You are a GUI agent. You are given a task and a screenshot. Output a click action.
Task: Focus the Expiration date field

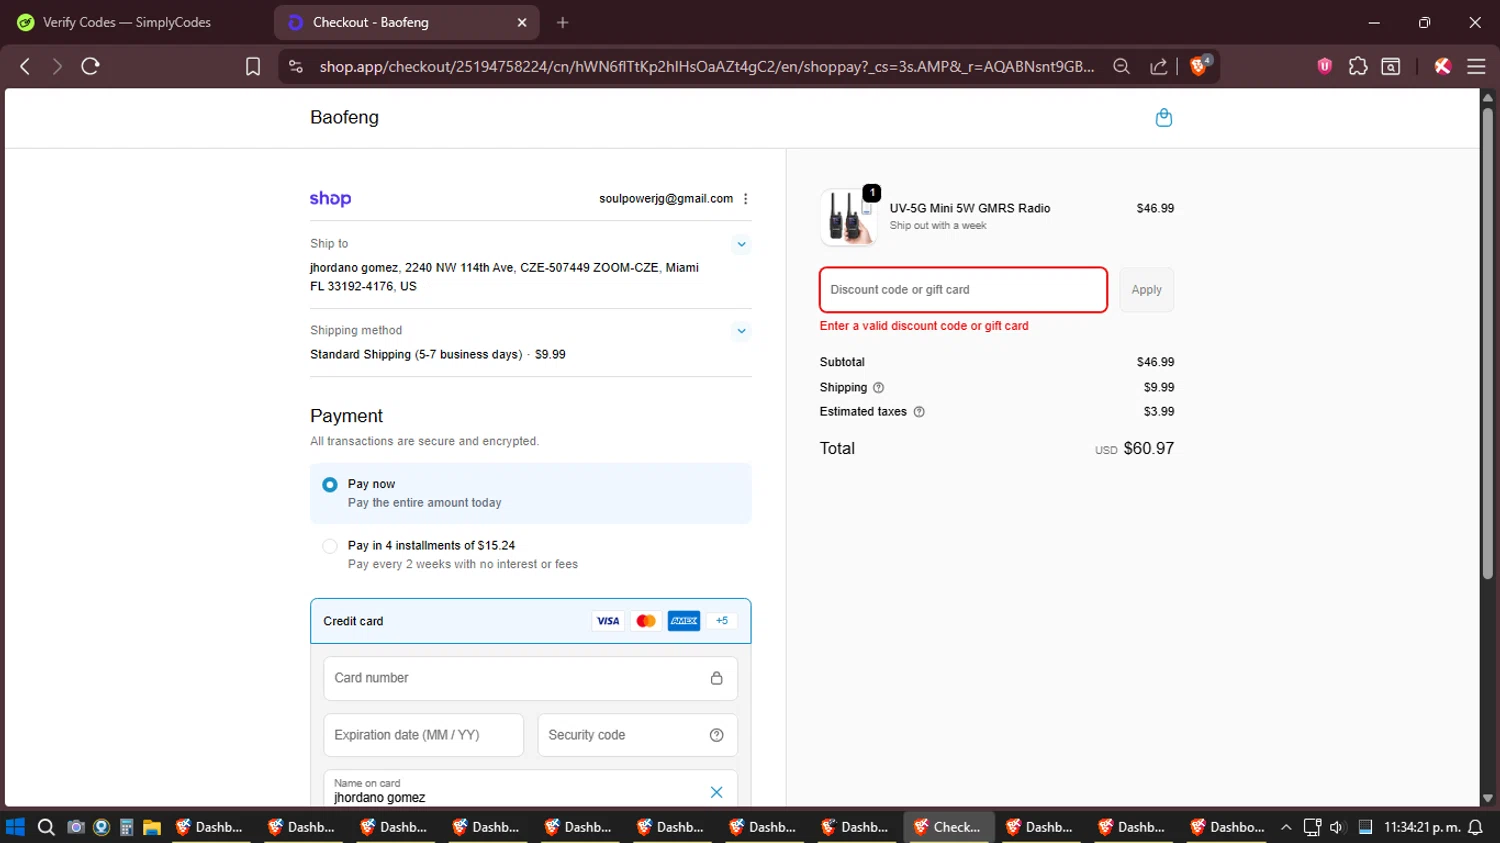tap(423, 735)
